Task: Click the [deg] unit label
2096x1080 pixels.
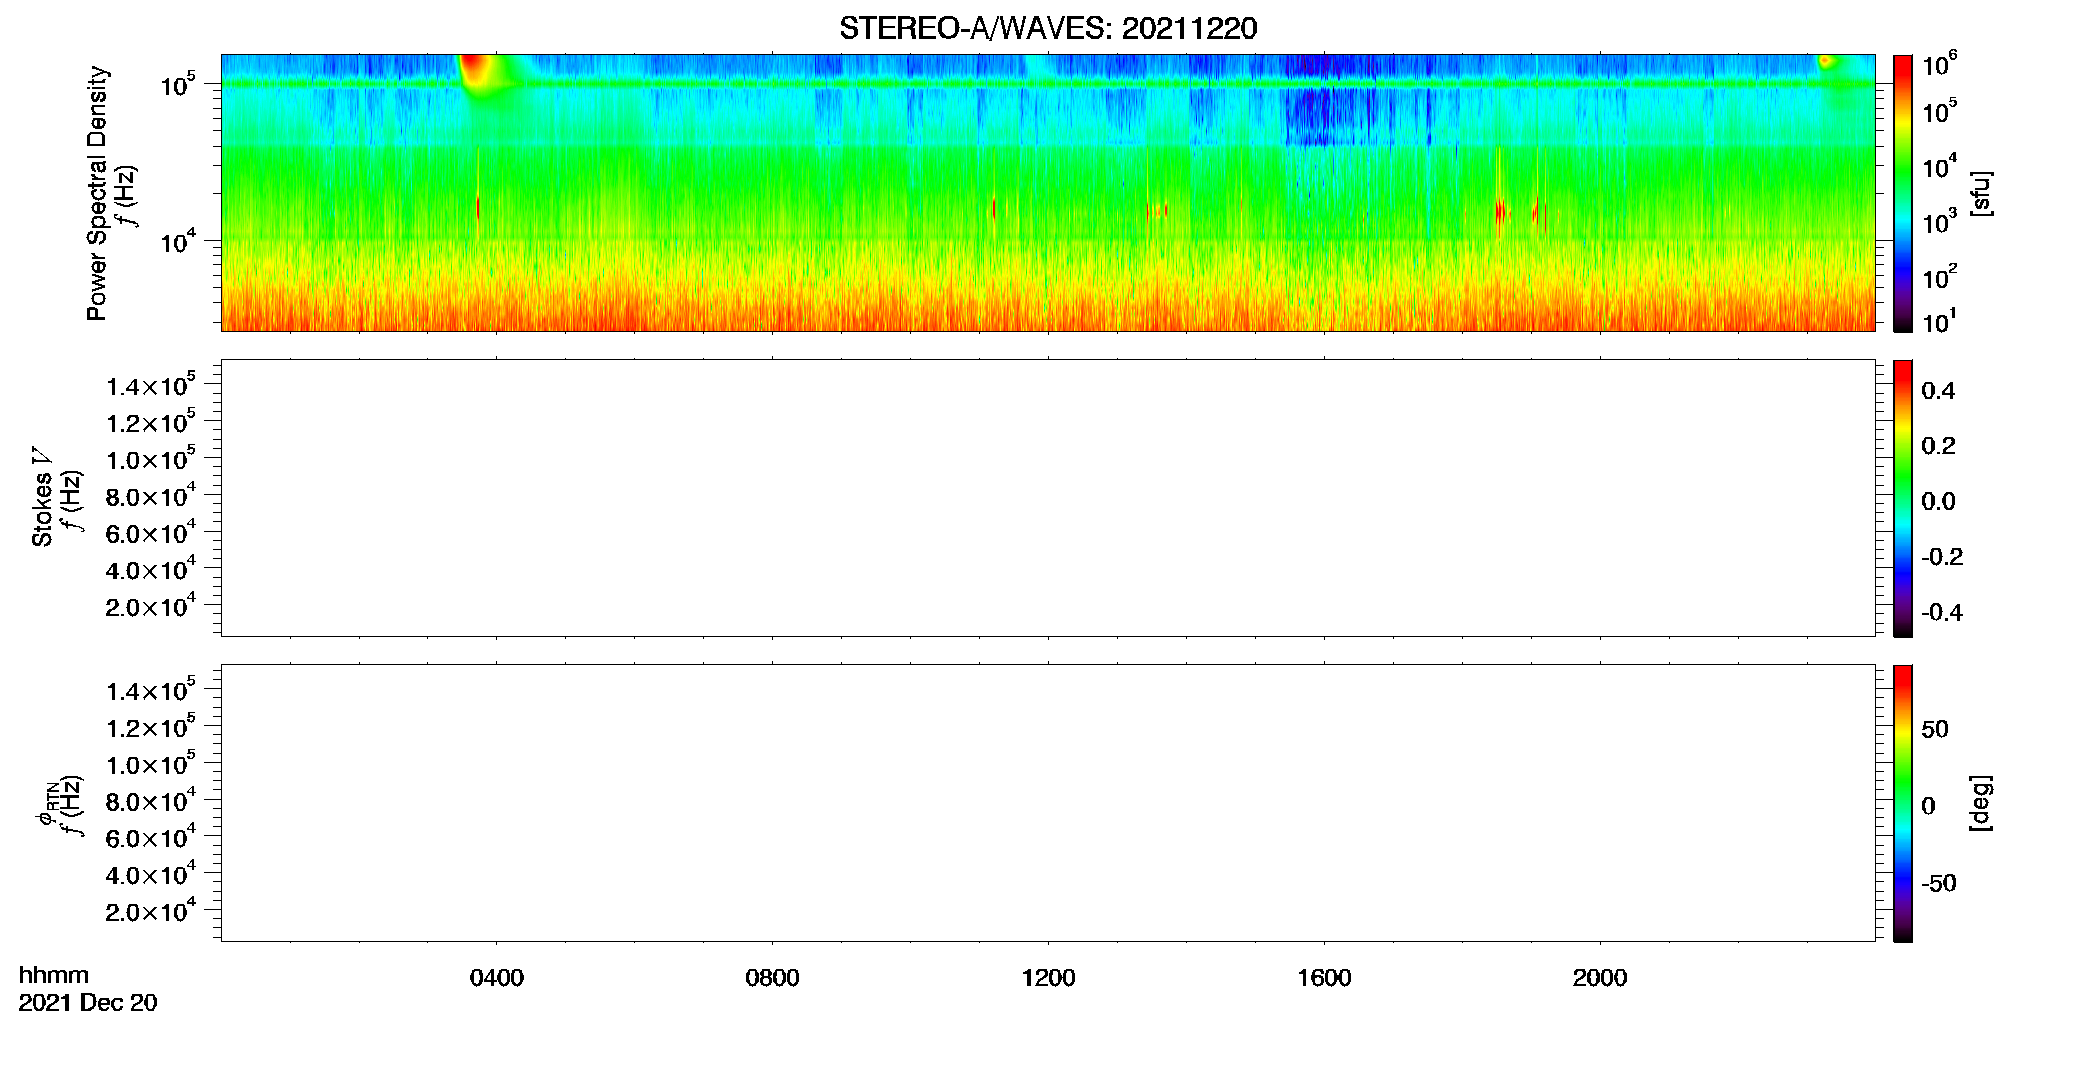Action: (1980, 803)
